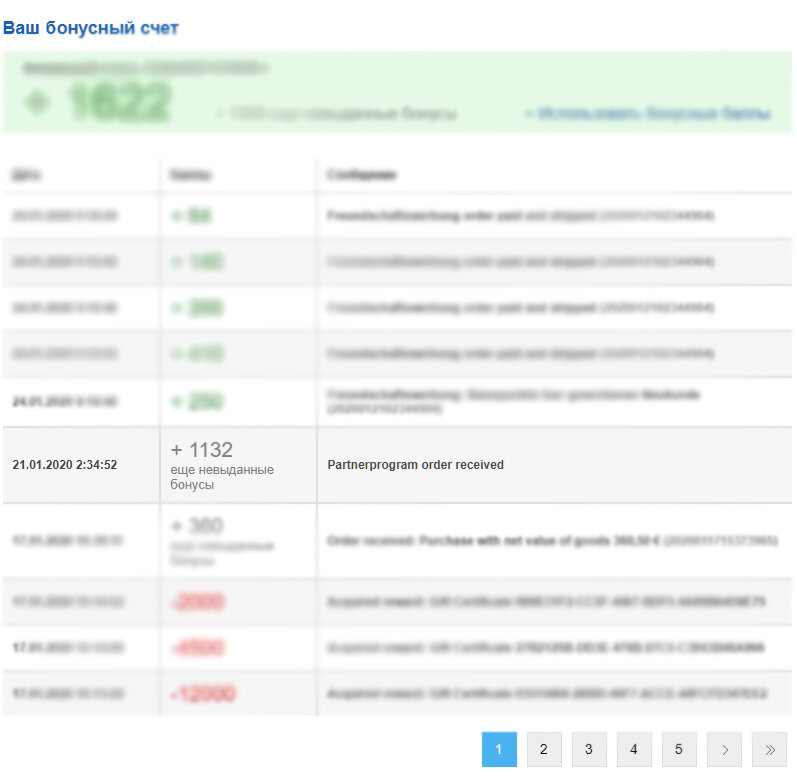Jump to last page double arrow

tap(770, 749)
